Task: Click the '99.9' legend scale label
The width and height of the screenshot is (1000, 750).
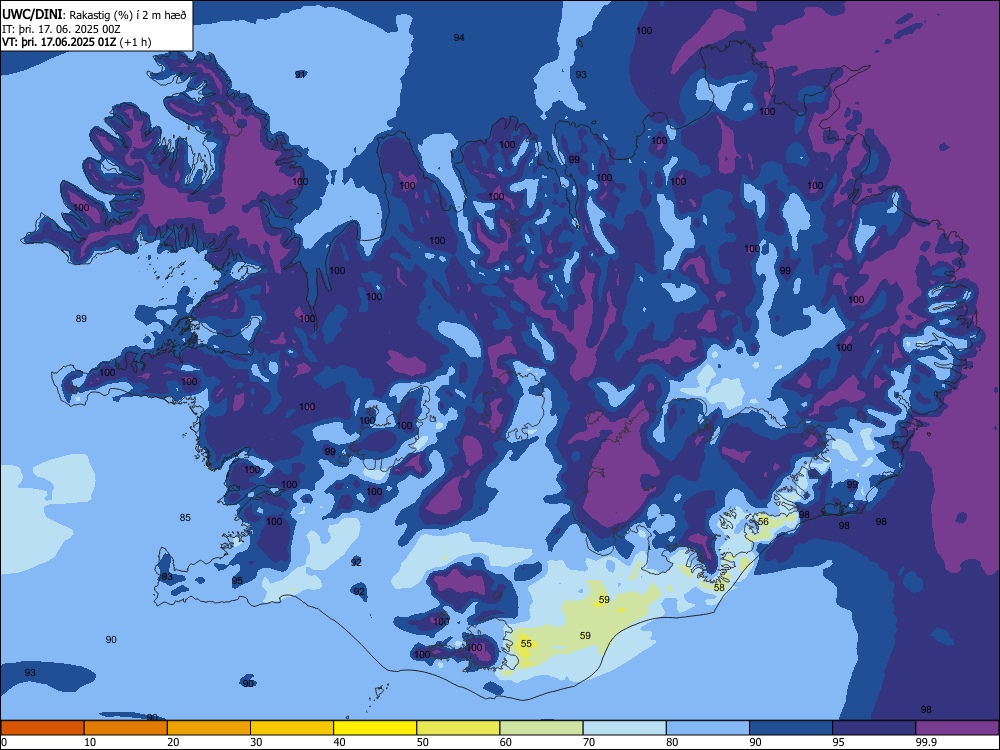Action: (925, 742)
